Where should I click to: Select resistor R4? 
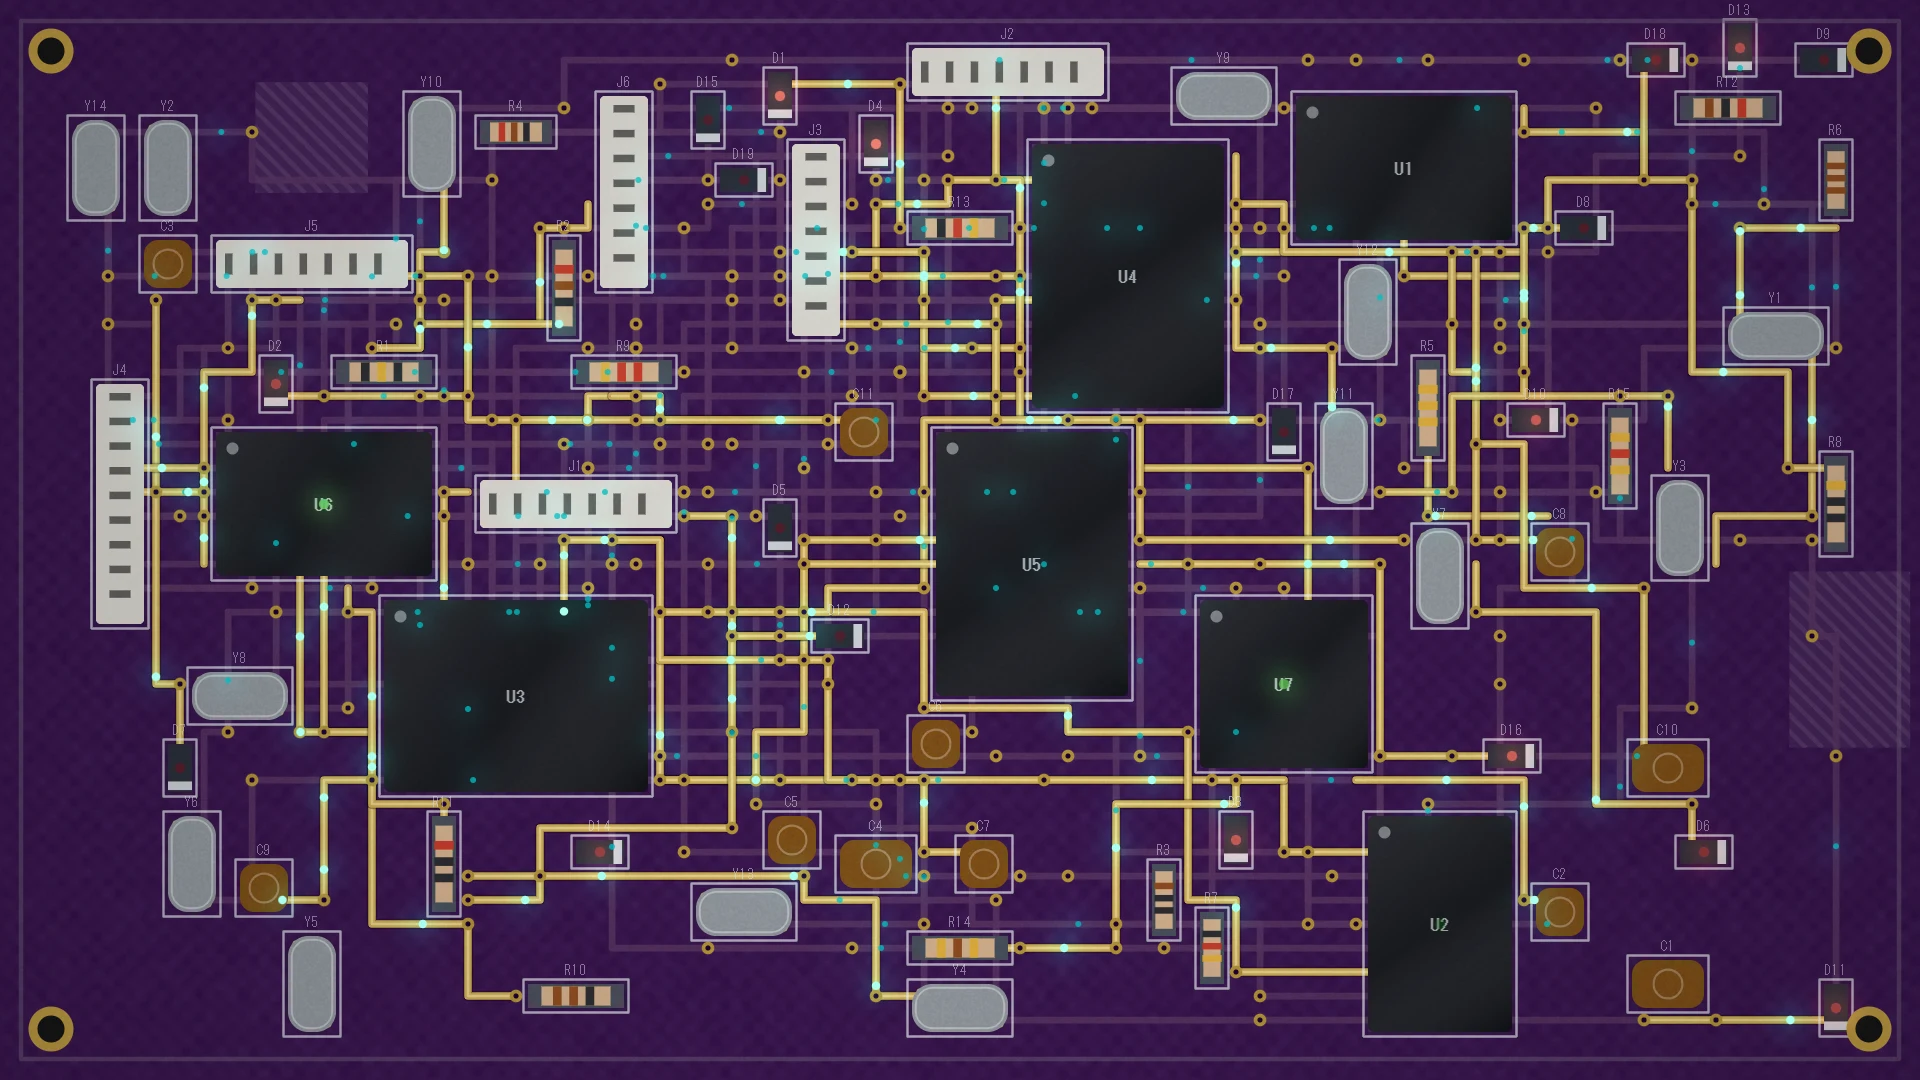pyautogui.click(x=515, y=132)
